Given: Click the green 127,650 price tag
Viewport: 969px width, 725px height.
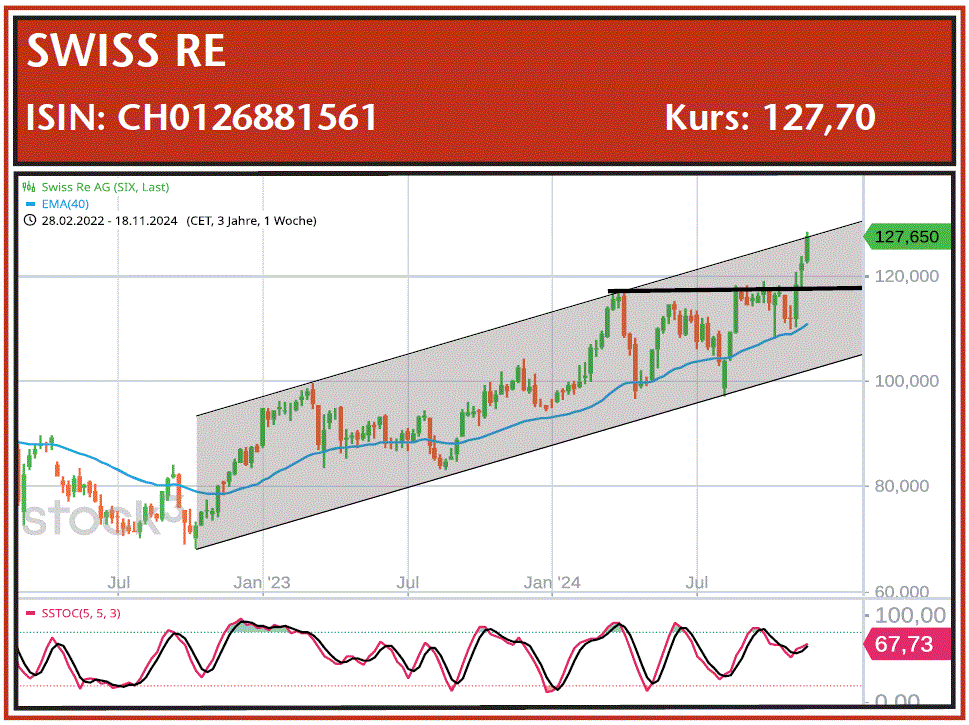Looking at the screenshot, I should click(x=907, y=237).
